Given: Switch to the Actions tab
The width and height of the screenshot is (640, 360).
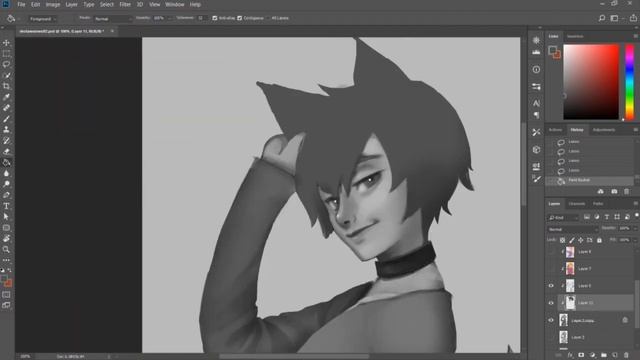Looking at the screenshot, I should pos(555,130).
